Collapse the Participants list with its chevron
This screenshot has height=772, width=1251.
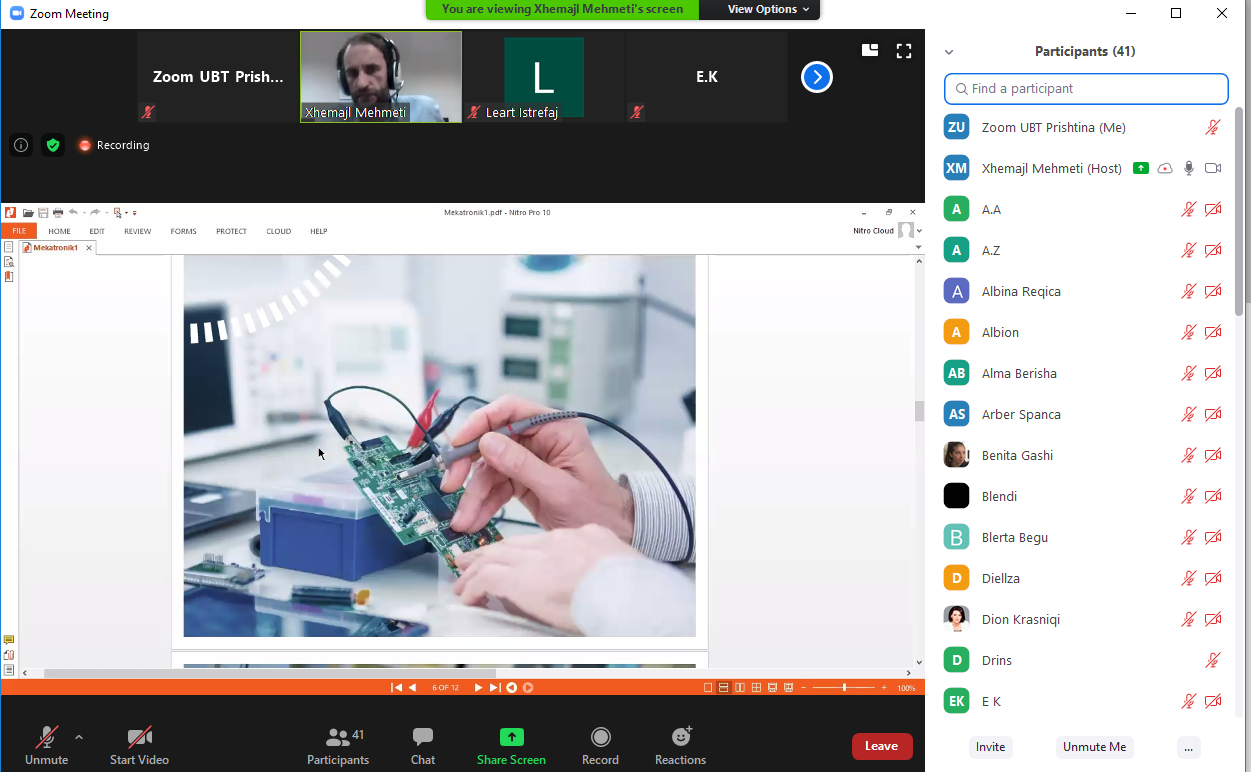pyautogui.click(x=948, y=51)
